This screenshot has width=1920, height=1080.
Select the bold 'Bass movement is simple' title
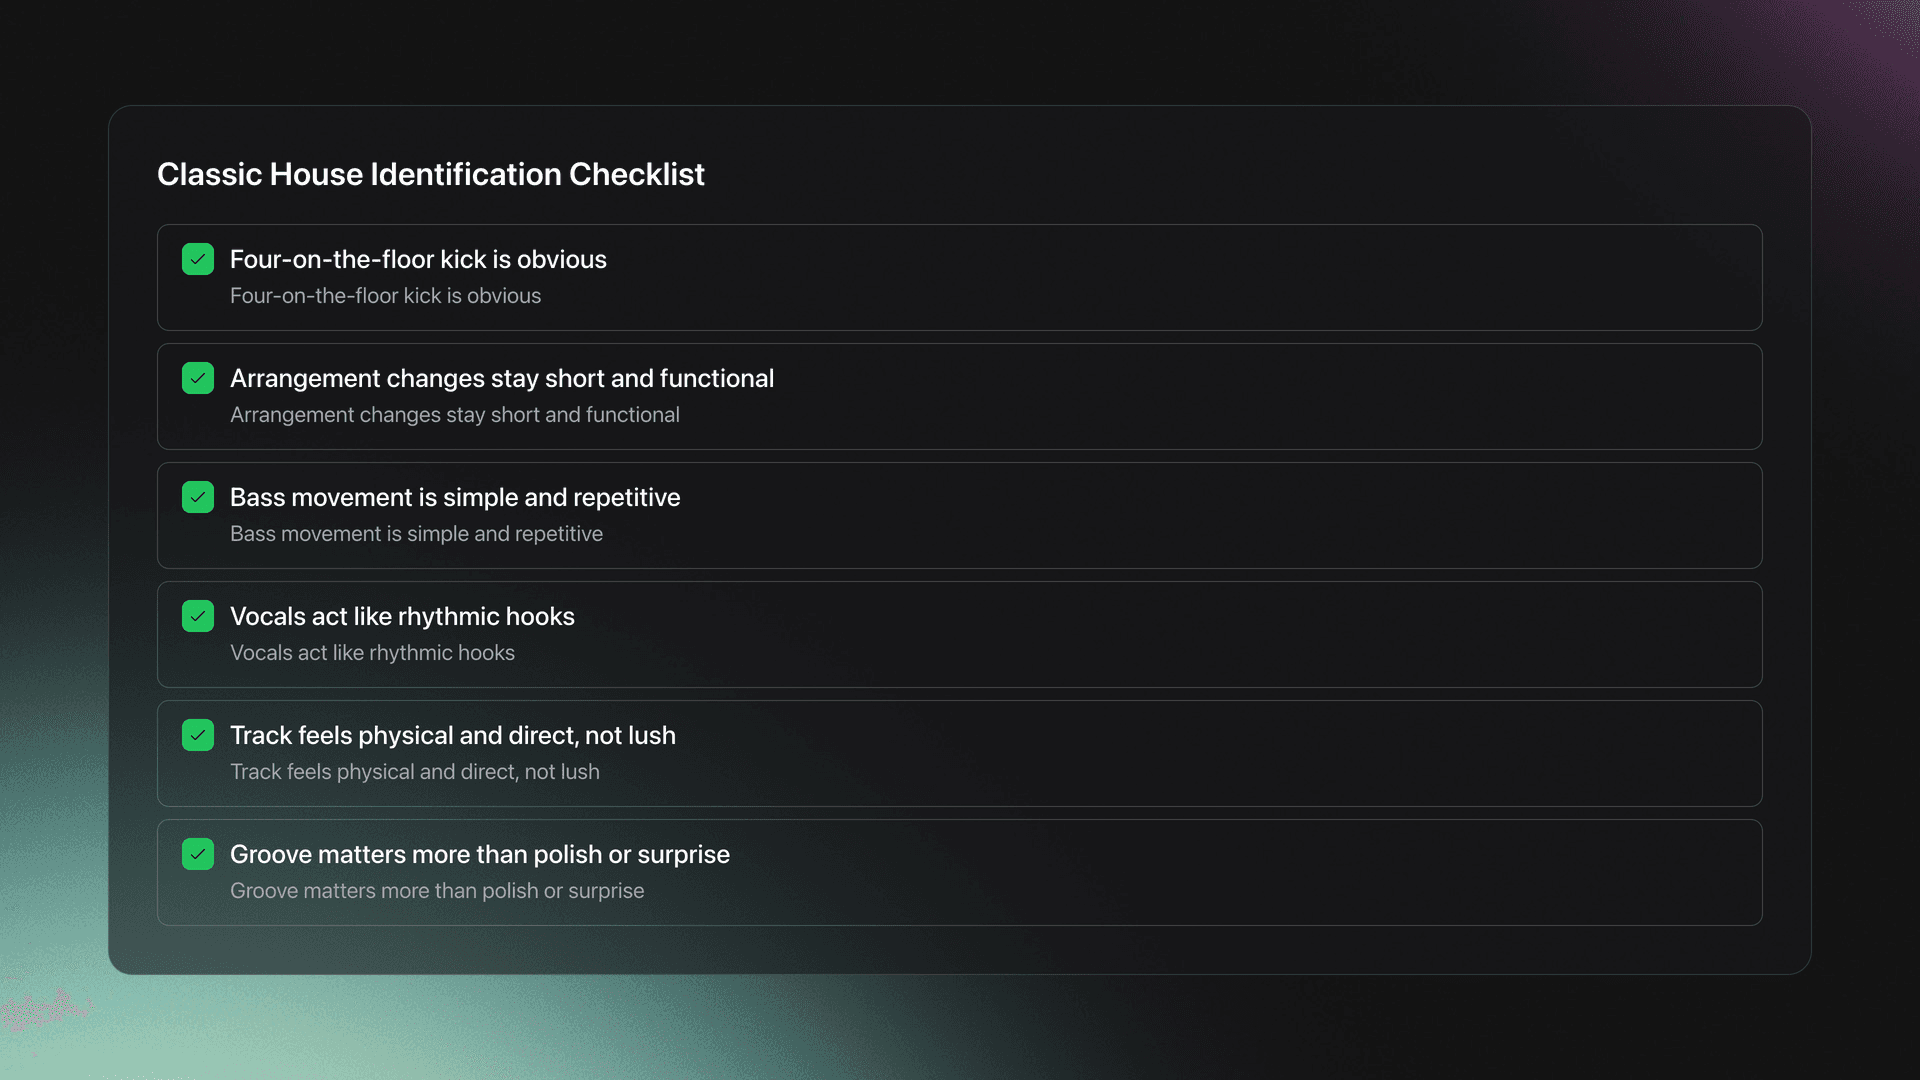(x=455, y=497)
